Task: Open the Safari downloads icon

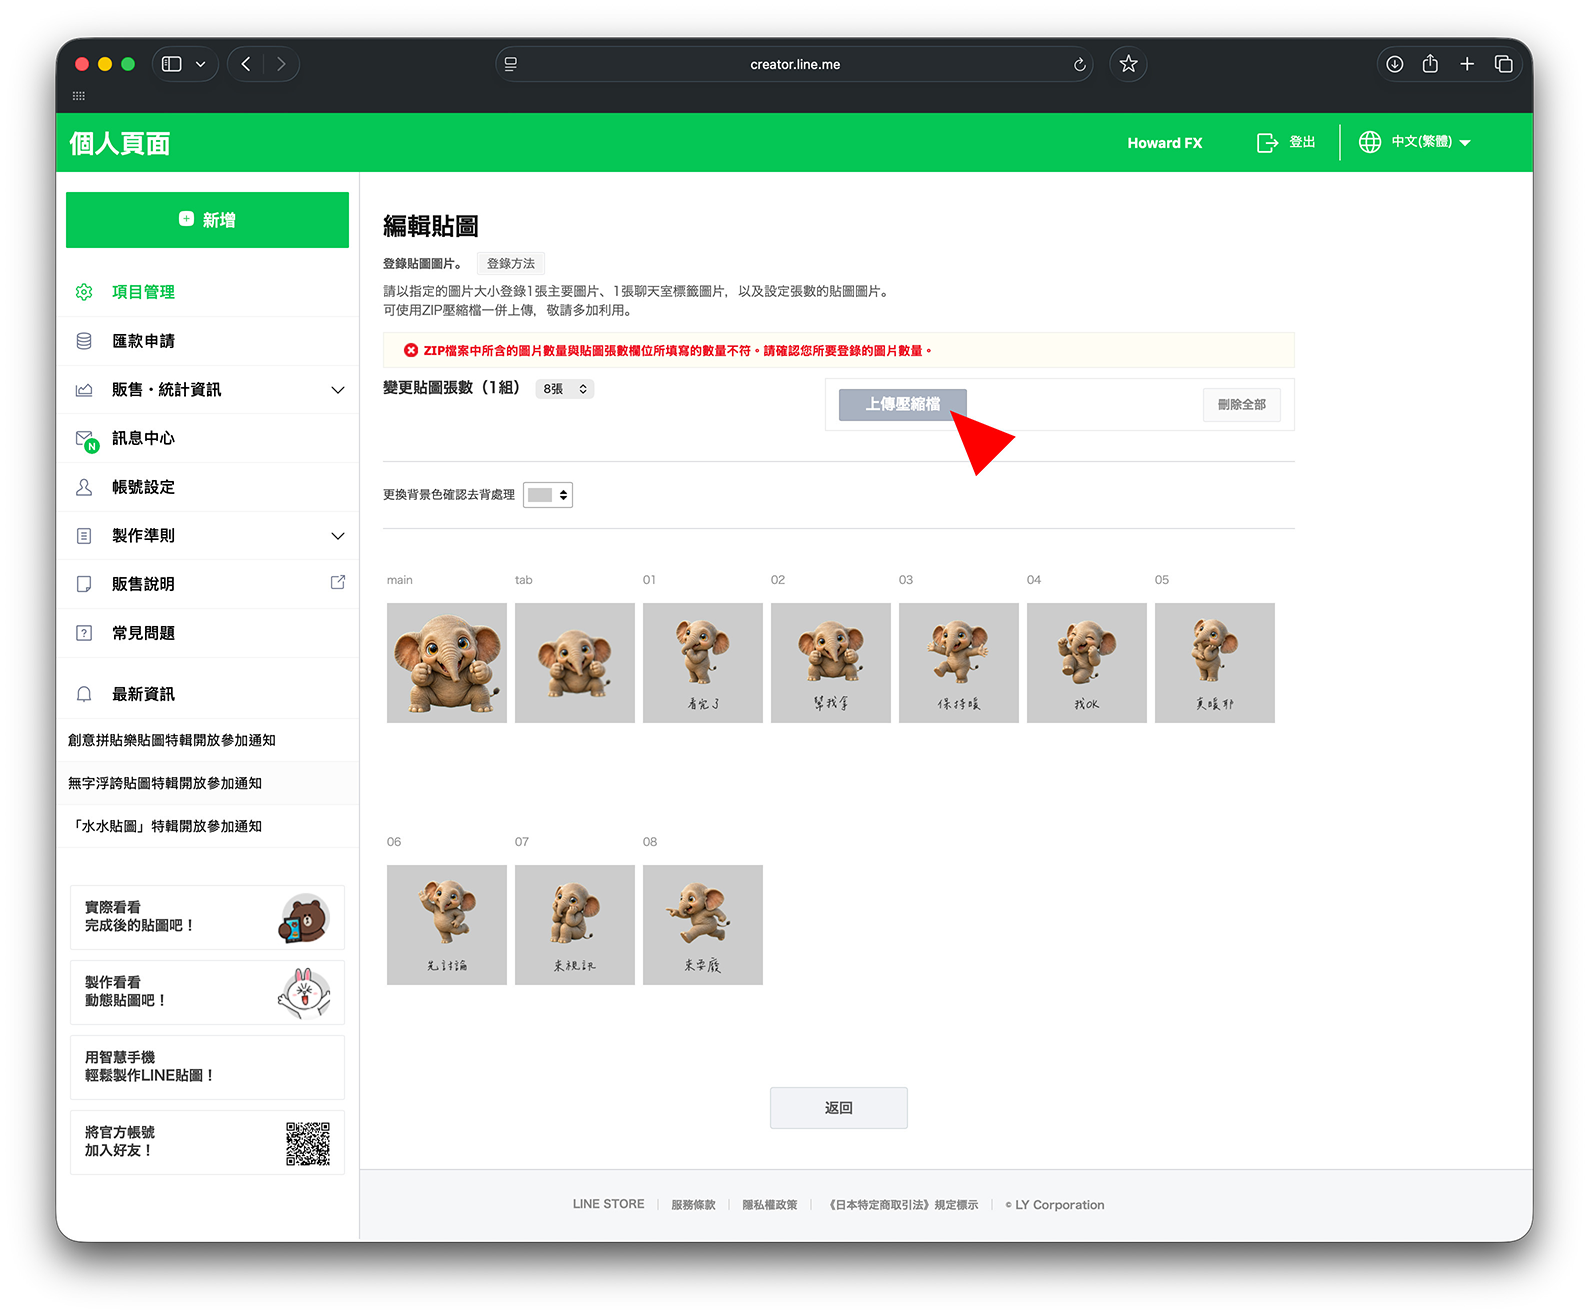Action: [1394, 64]
